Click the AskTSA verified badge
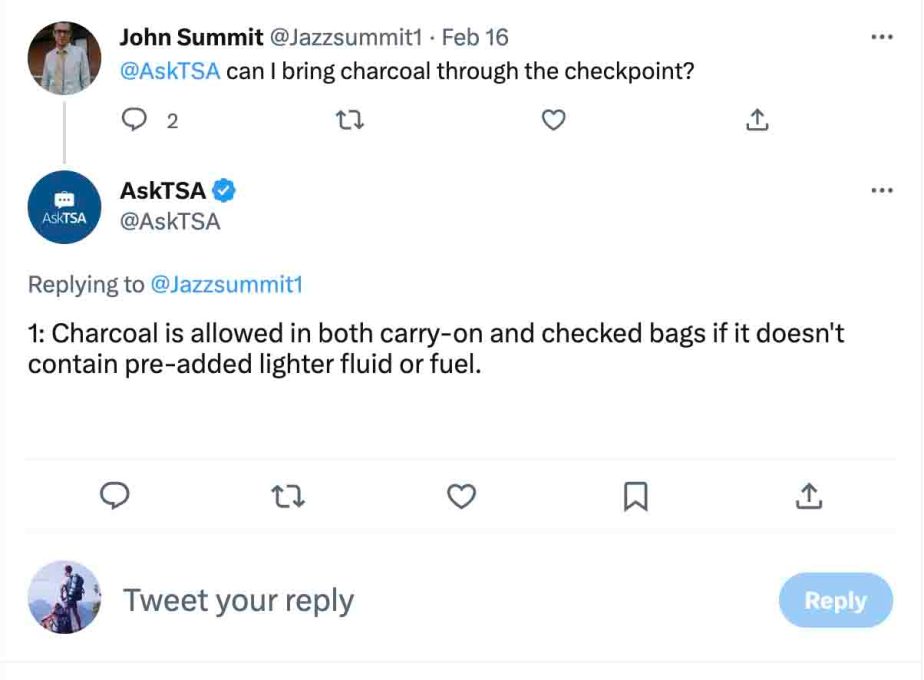This screenshot has height=680, width=924. (224, 190)
